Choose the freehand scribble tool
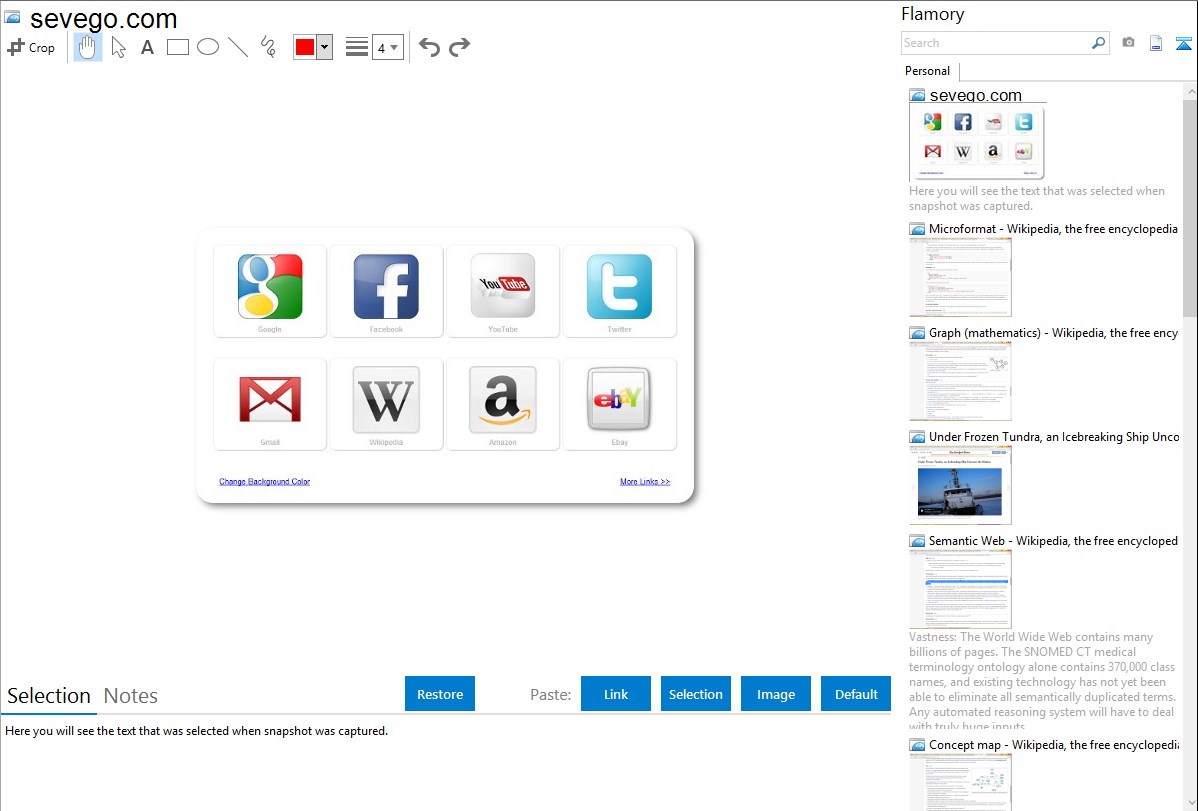Viewport: 1198px width, 811px height. pyautogui.click(x=268, y=47)
